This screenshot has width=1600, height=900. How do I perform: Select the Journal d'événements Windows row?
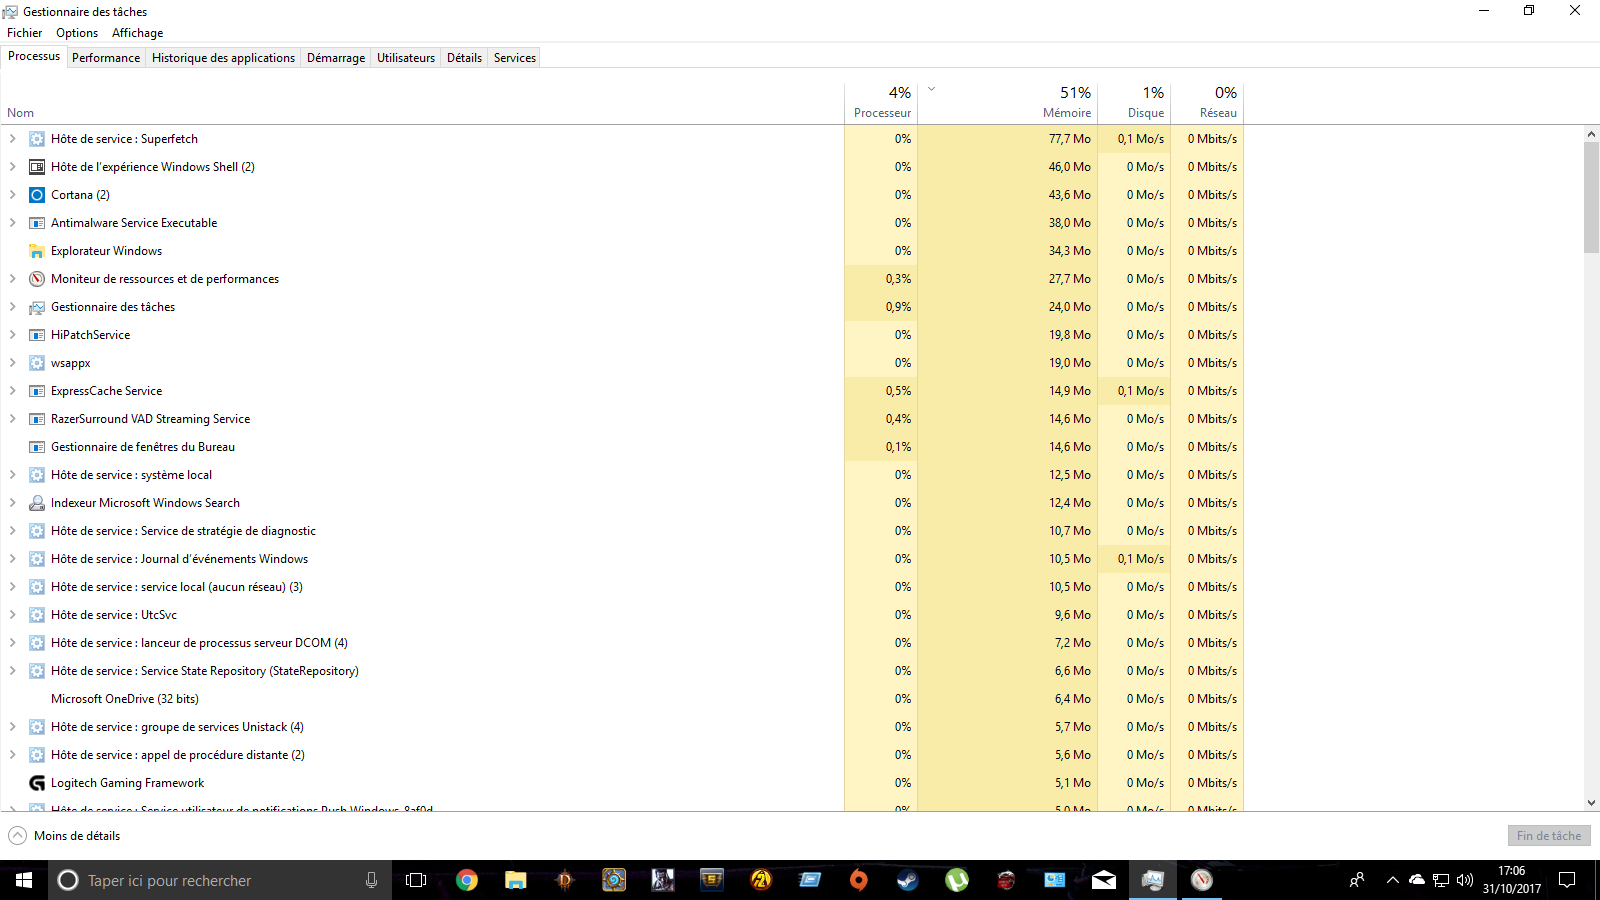coord(622,559)
